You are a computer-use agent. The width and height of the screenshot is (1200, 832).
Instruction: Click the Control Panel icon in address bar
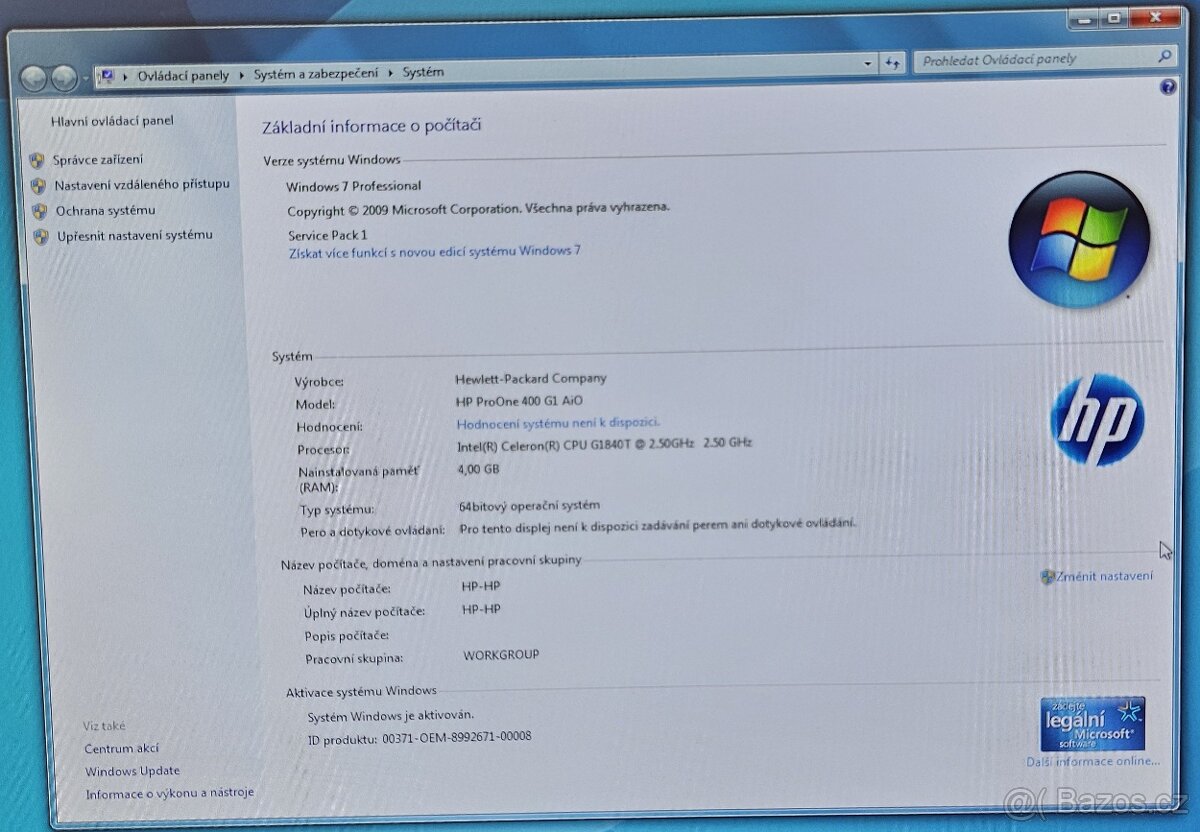tap(106, 75)
